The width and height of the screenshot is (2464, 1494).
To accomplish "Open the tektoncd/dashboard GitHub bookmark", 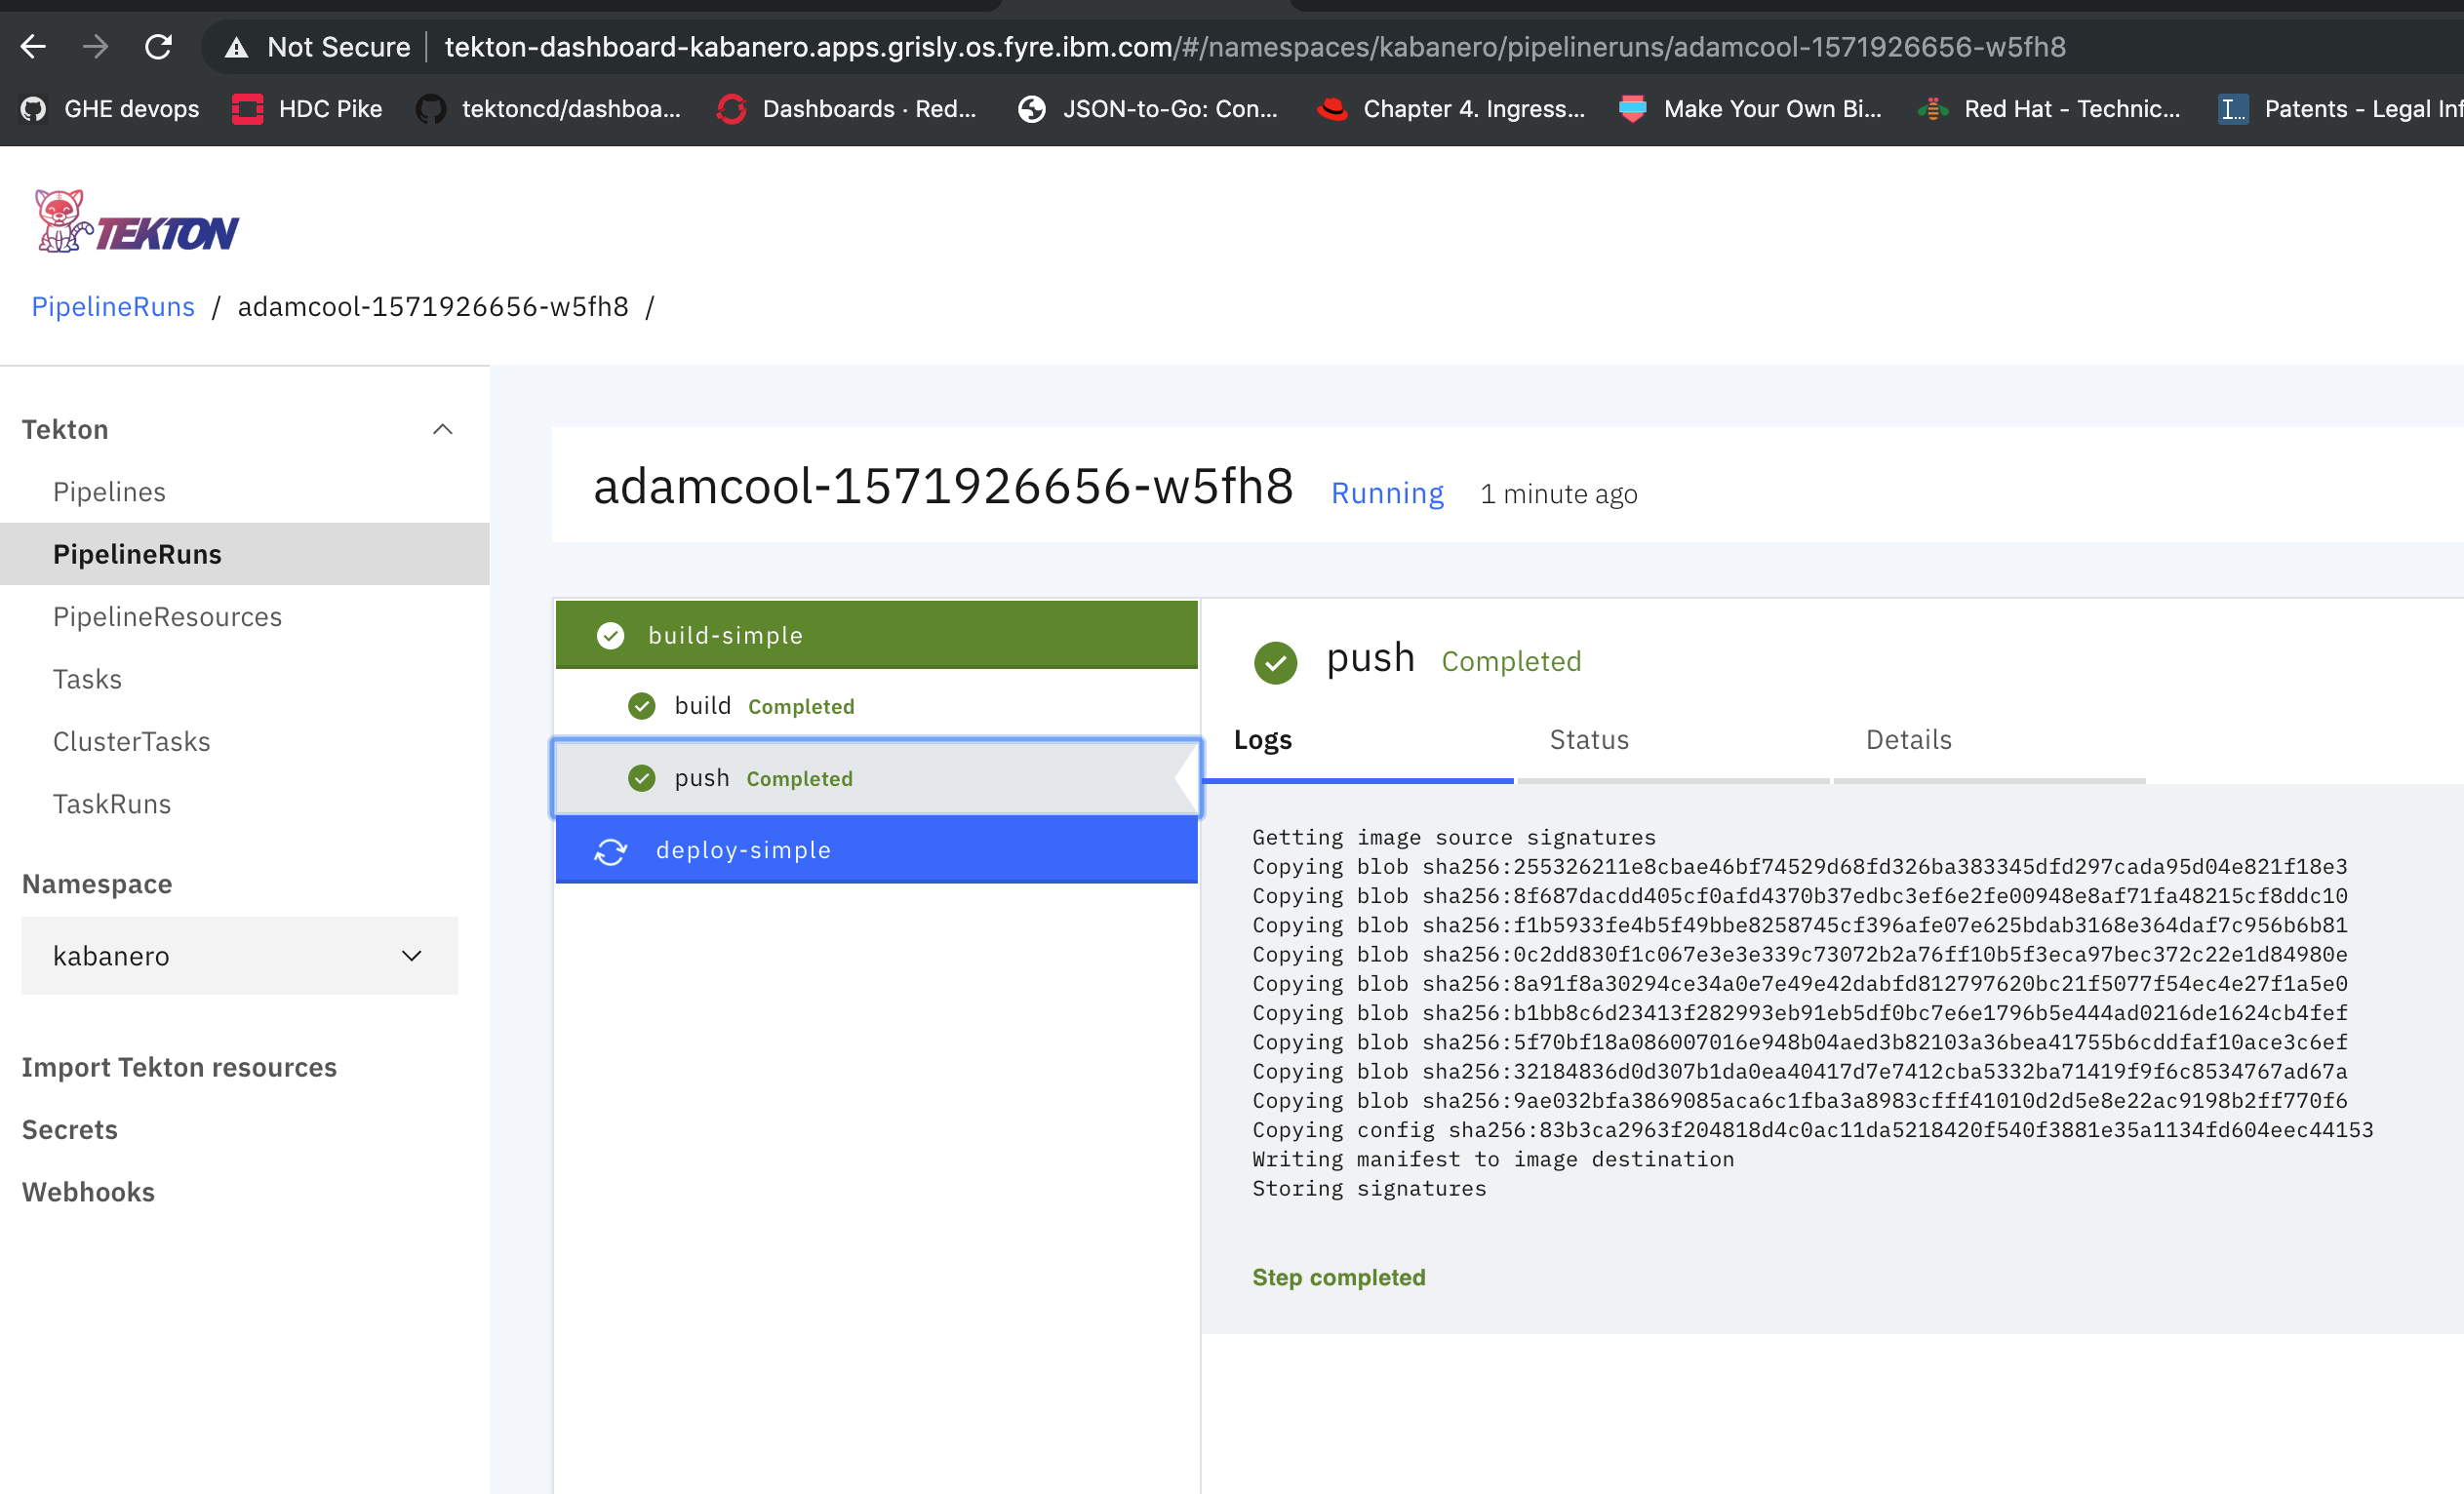I will click(x=548, y=109).
